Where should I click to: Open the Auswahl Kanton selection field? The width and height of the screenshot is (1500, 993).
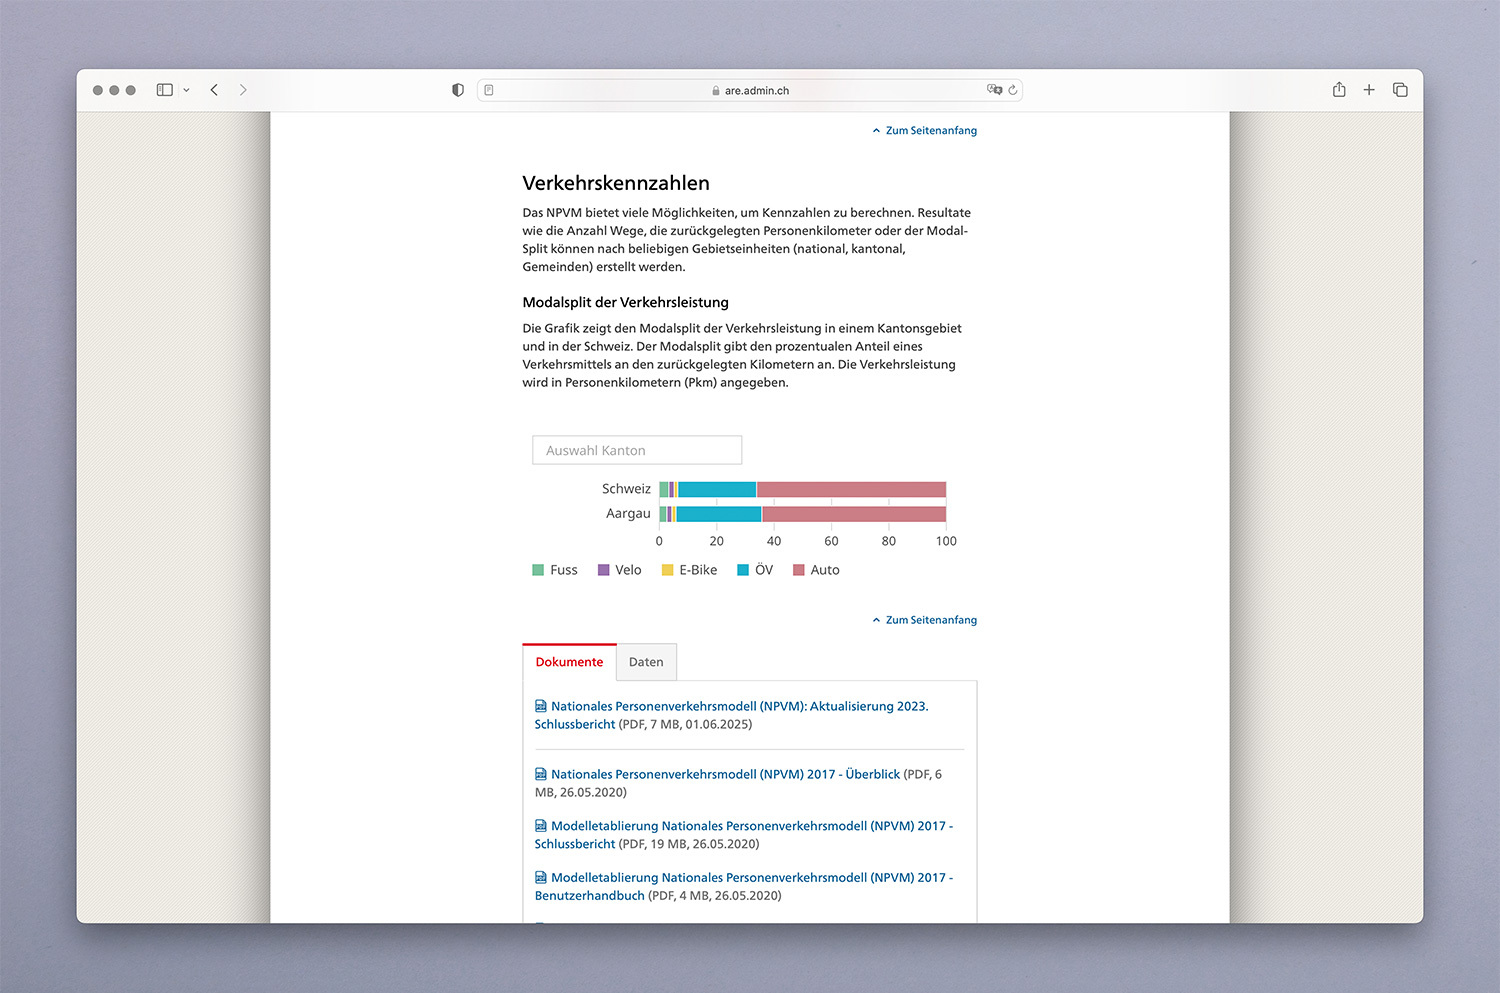(x=637, y=450)
